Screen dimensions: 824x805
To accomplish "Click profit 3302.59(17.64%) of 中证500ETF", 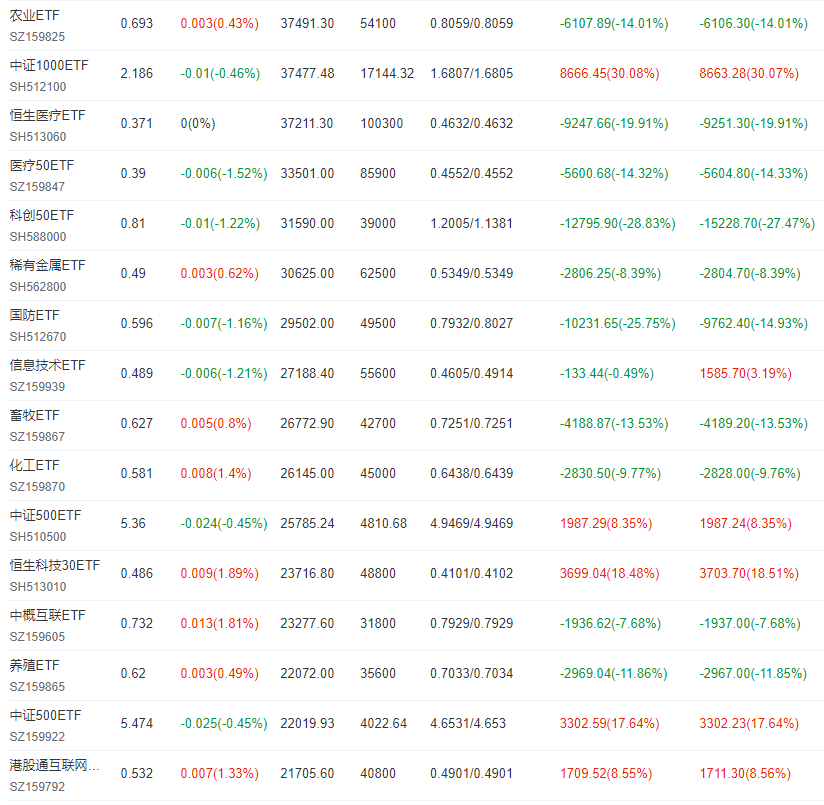I will coord(610,724).
